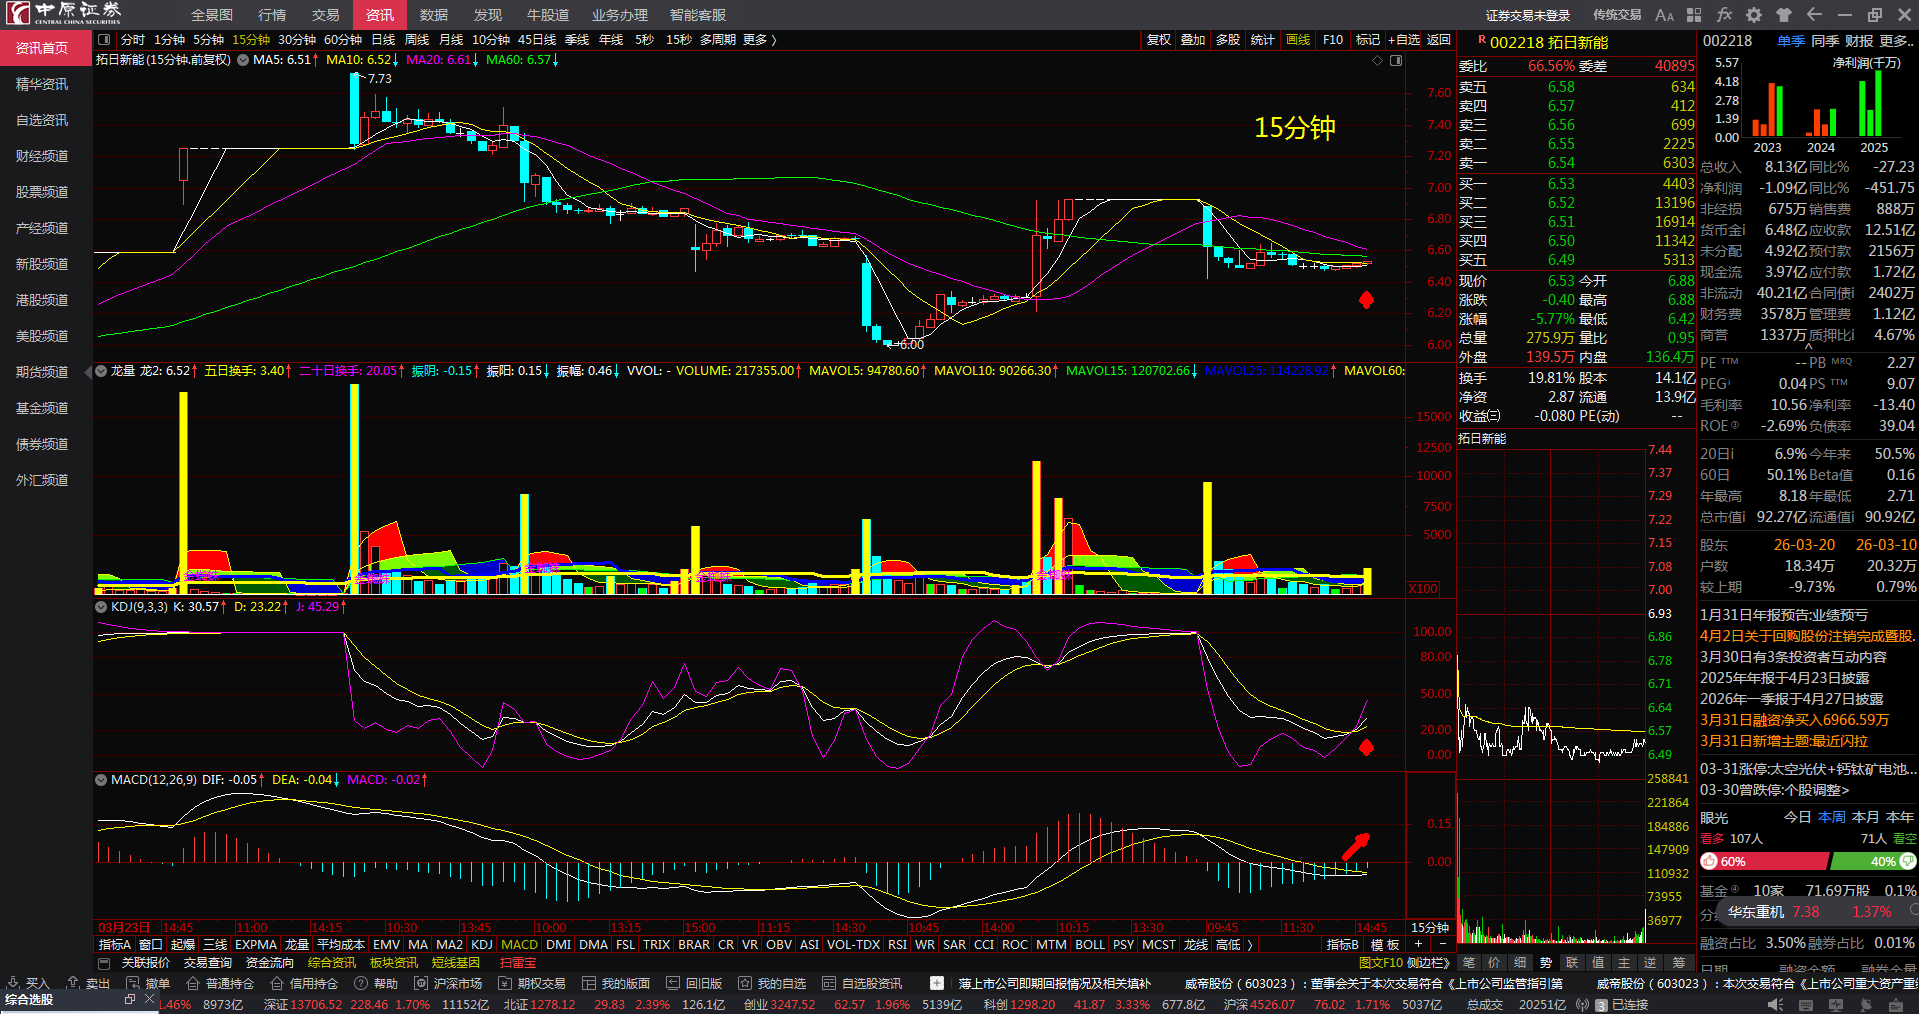Open the 交易 menu tab
1919x1014 pixels.
tap(326, 15)
